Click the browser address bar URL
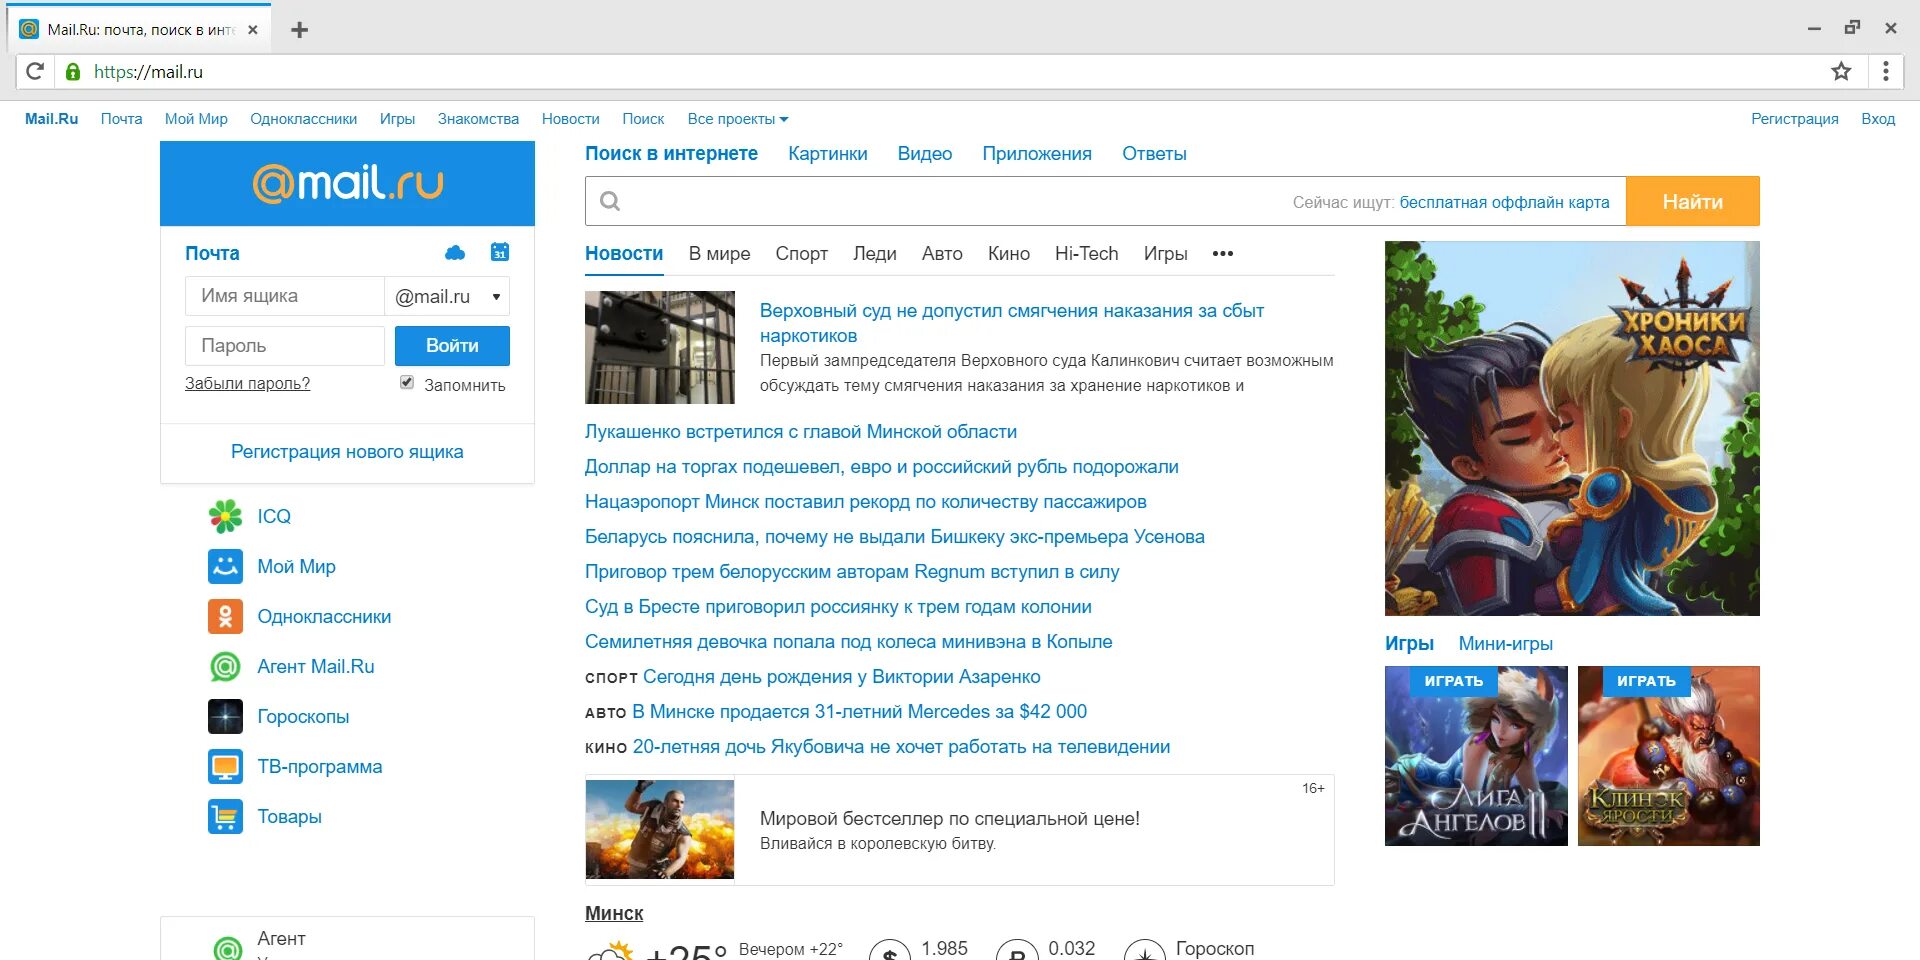 pyautogui.click(x=148, y=72)
